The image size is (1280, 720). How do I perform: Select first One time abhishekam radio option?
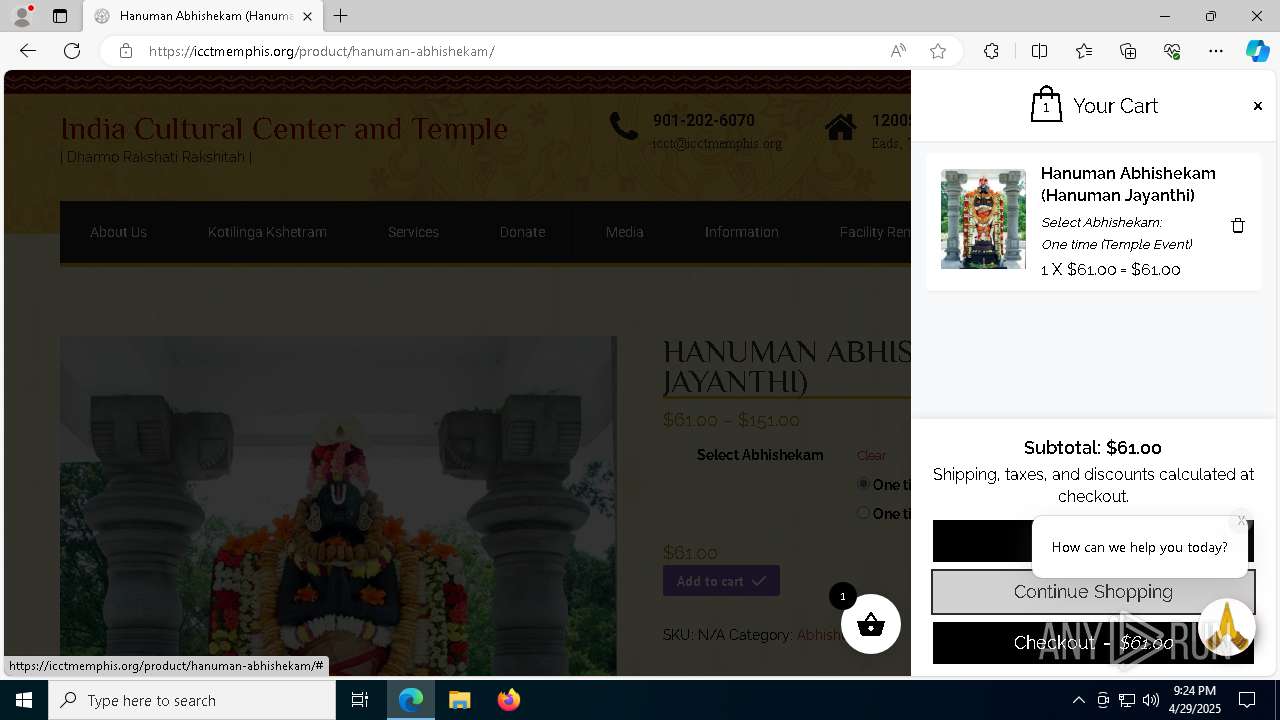[x=863, y=484]
